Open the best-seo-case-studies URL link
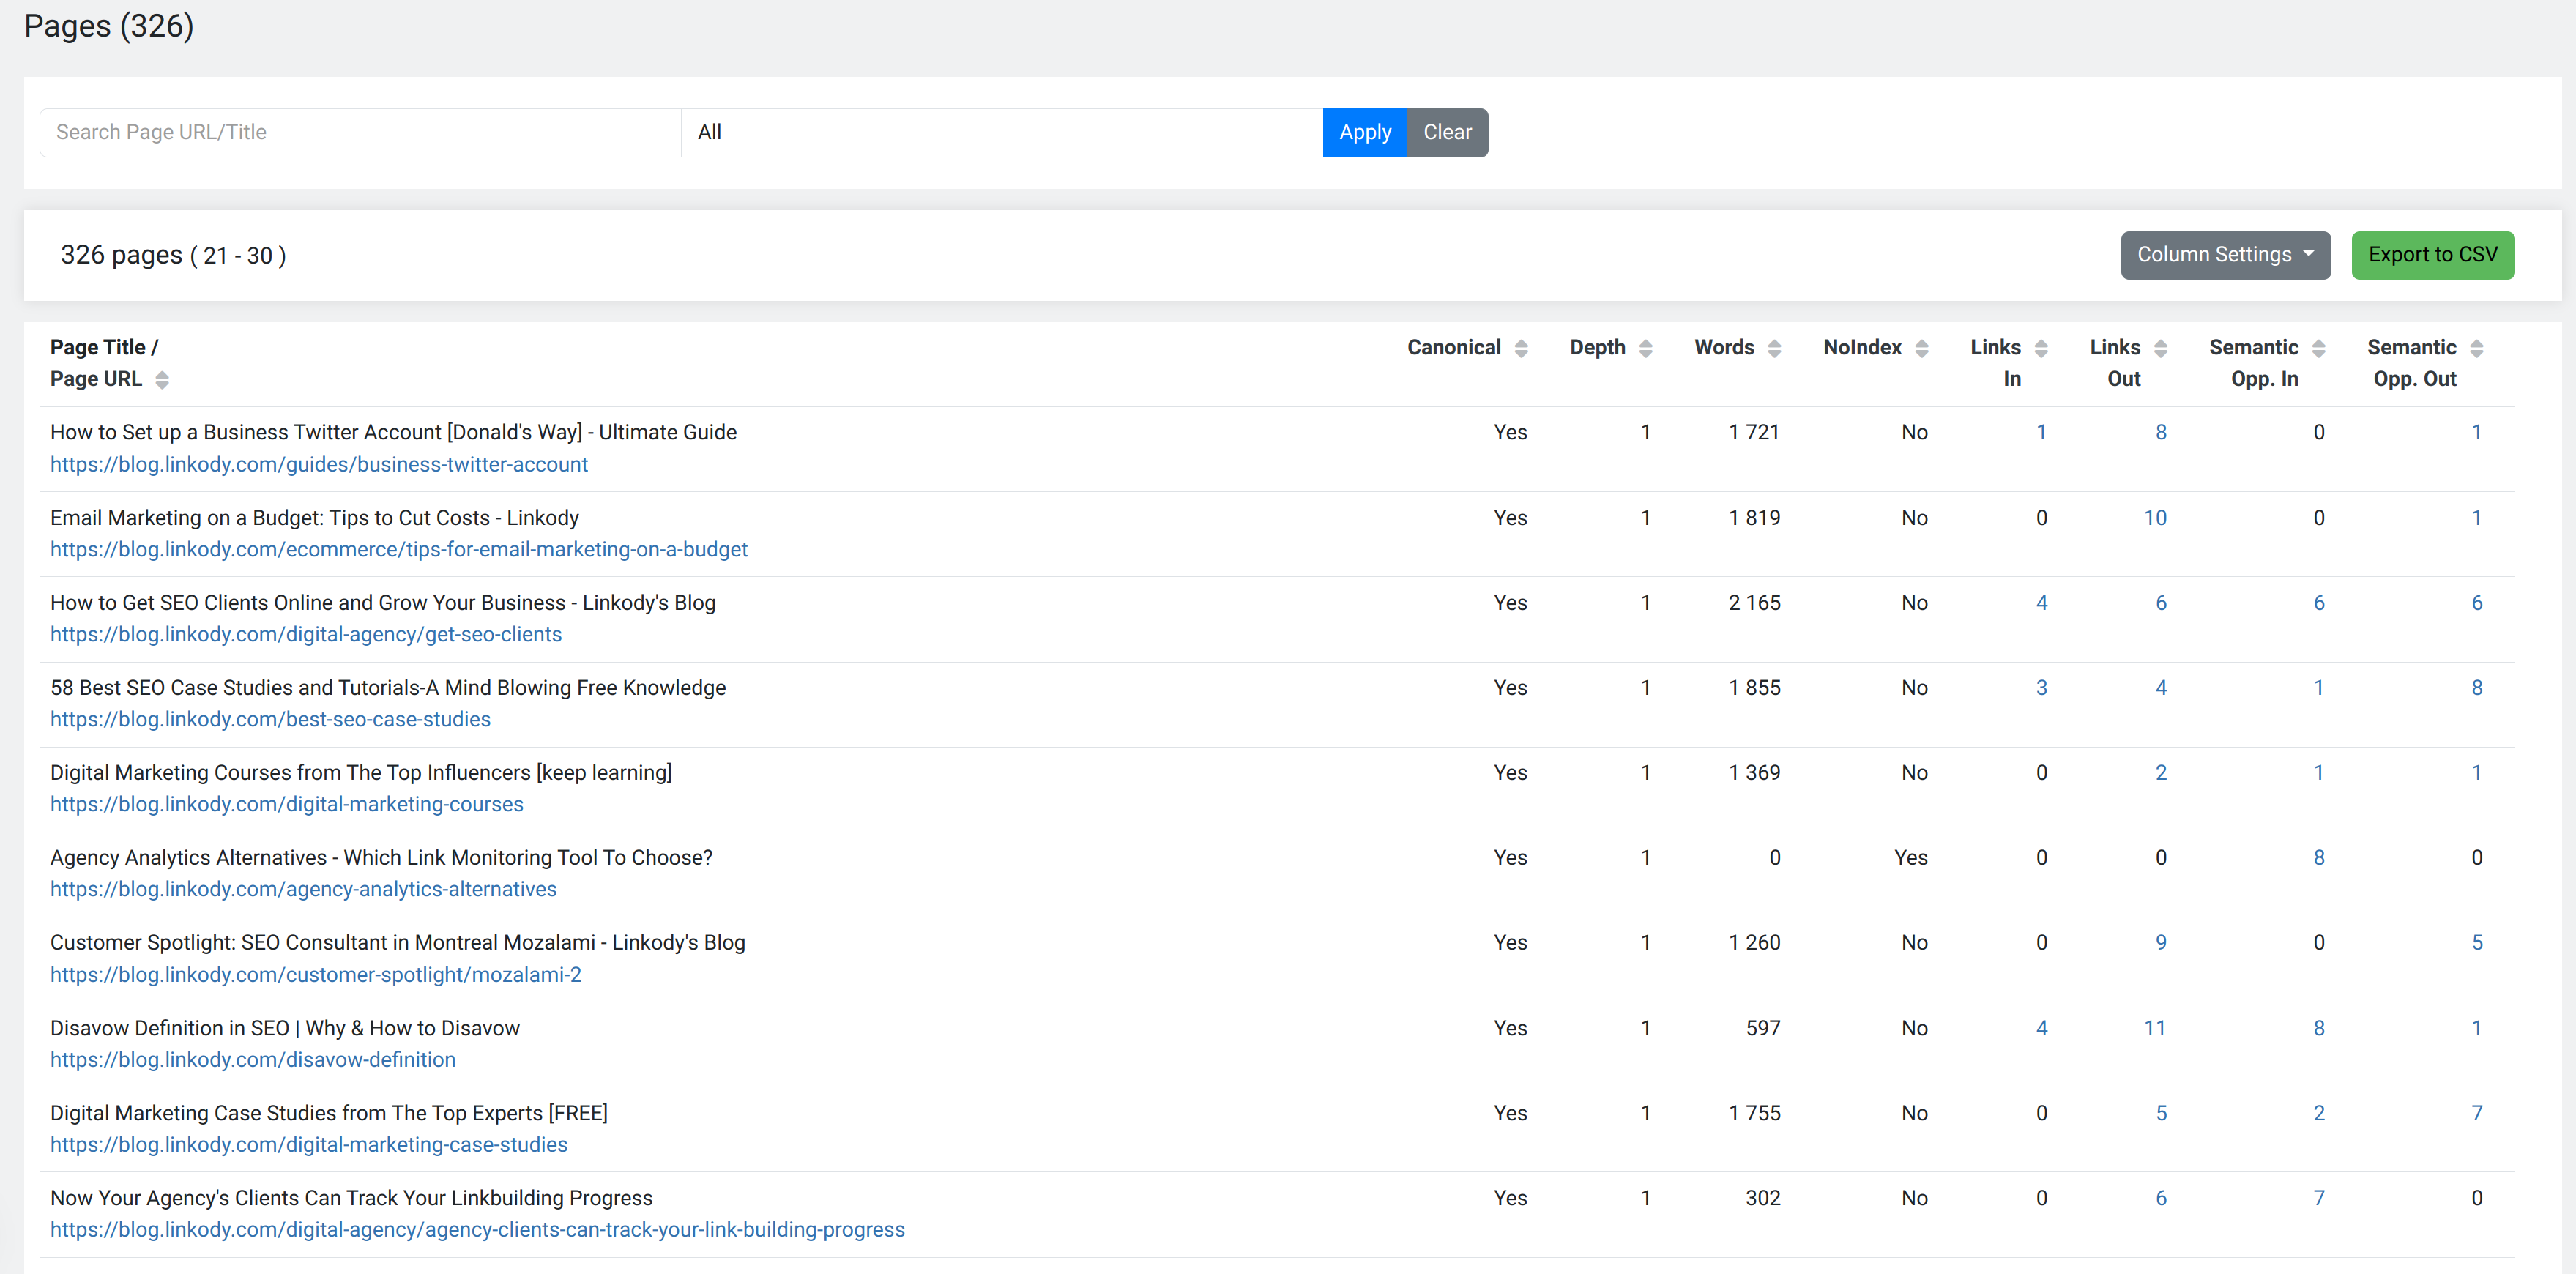The height and width of the screenshot is (1274, 2576). pyautogui.click(x=270, y=719)
